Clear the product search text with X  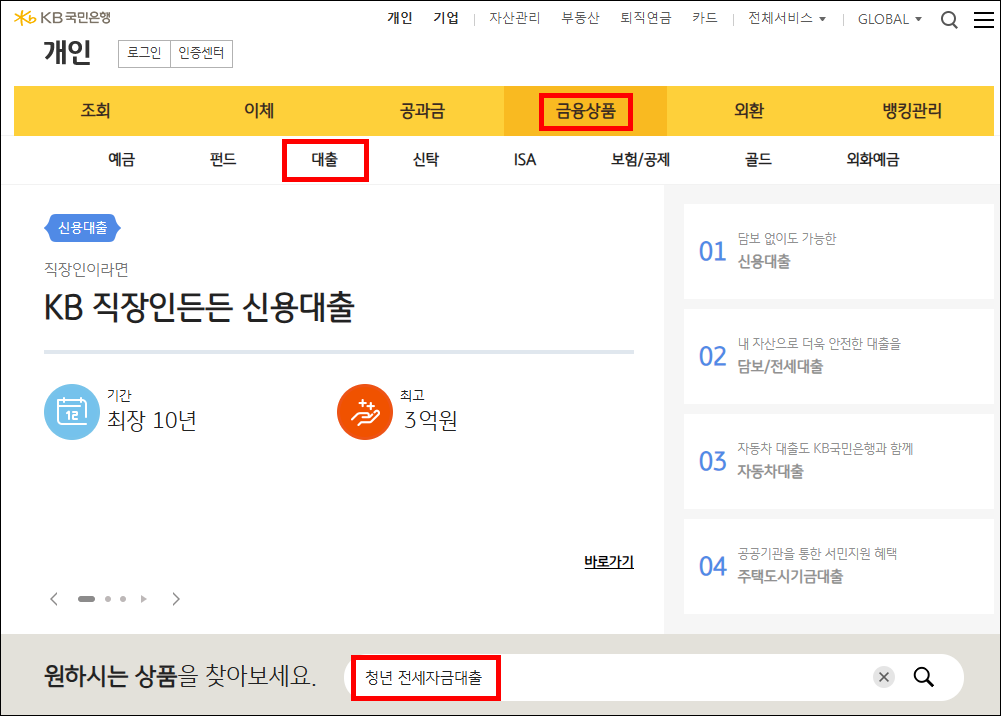point(884,677)
